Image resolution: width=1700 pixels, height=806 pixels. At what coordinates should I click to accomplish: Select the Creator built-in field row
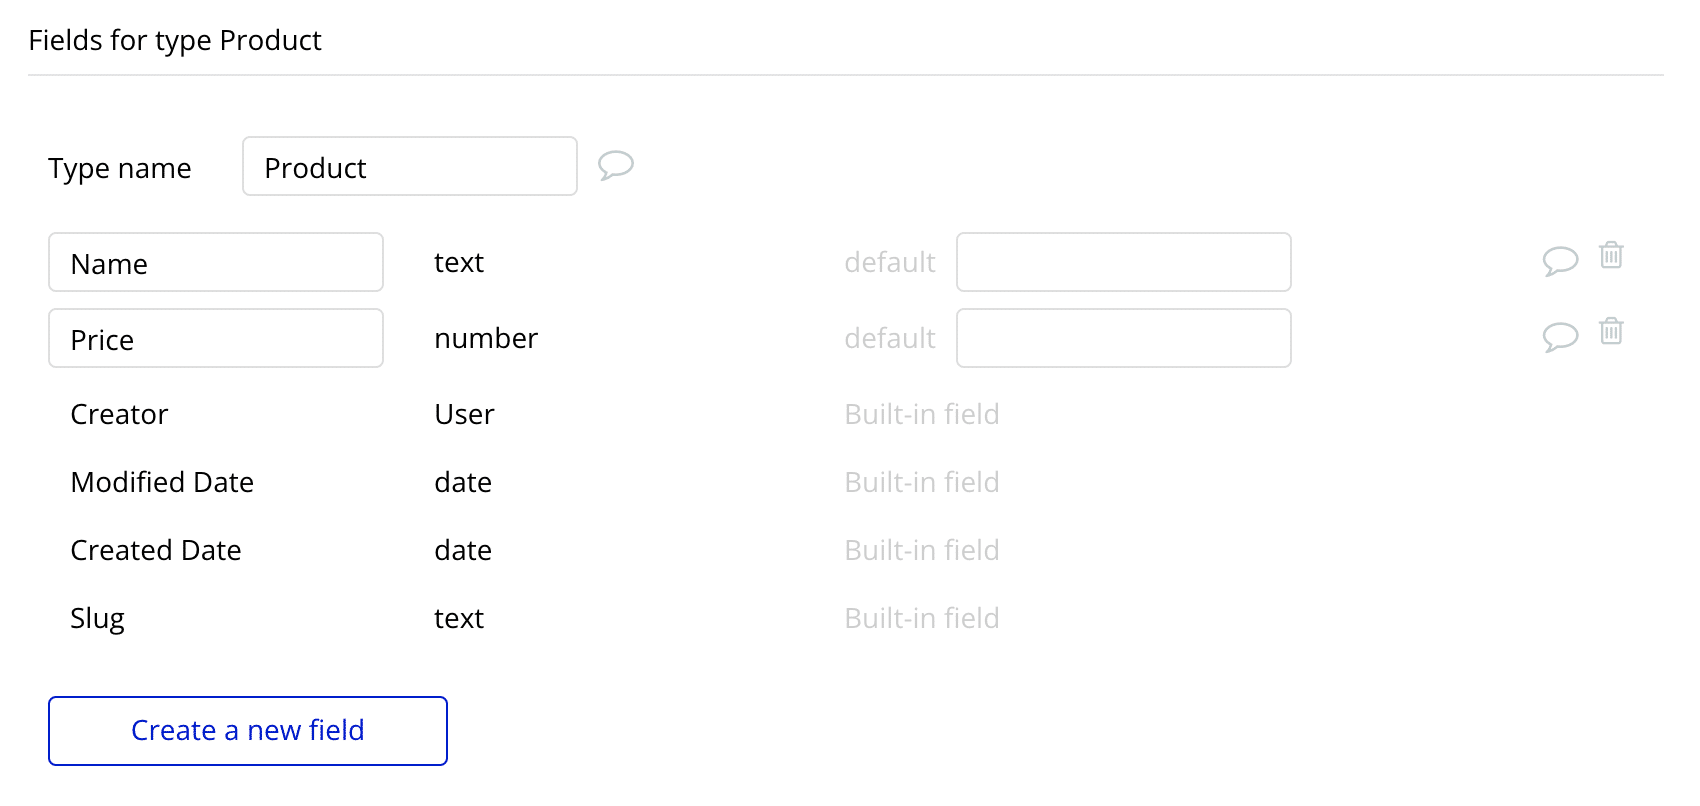118,414
